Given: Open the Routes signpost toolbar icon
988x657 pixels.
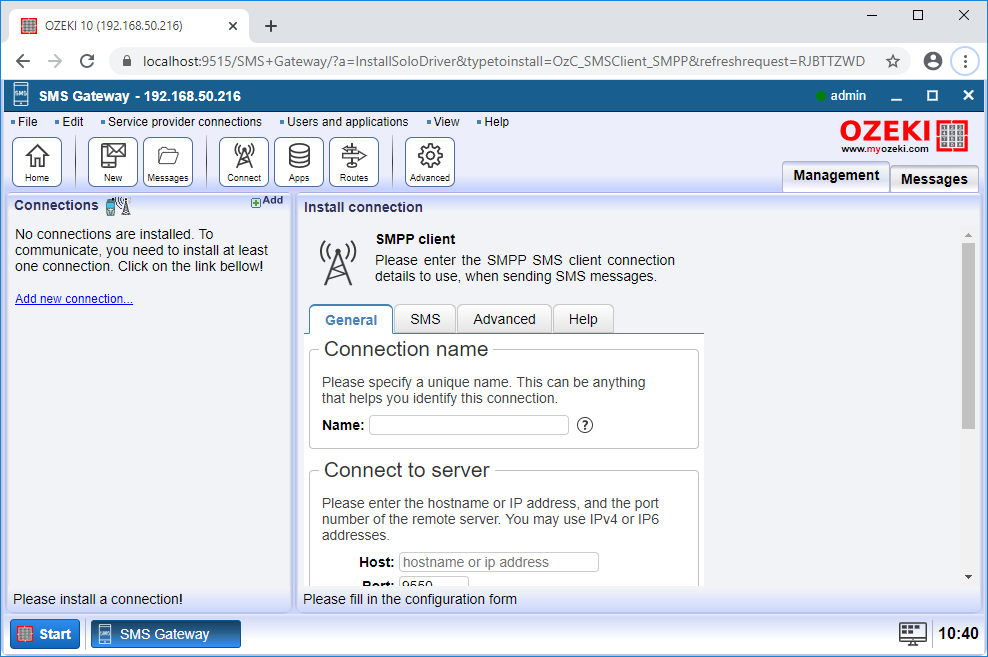Looking at the screenshot, I should 353,162.
